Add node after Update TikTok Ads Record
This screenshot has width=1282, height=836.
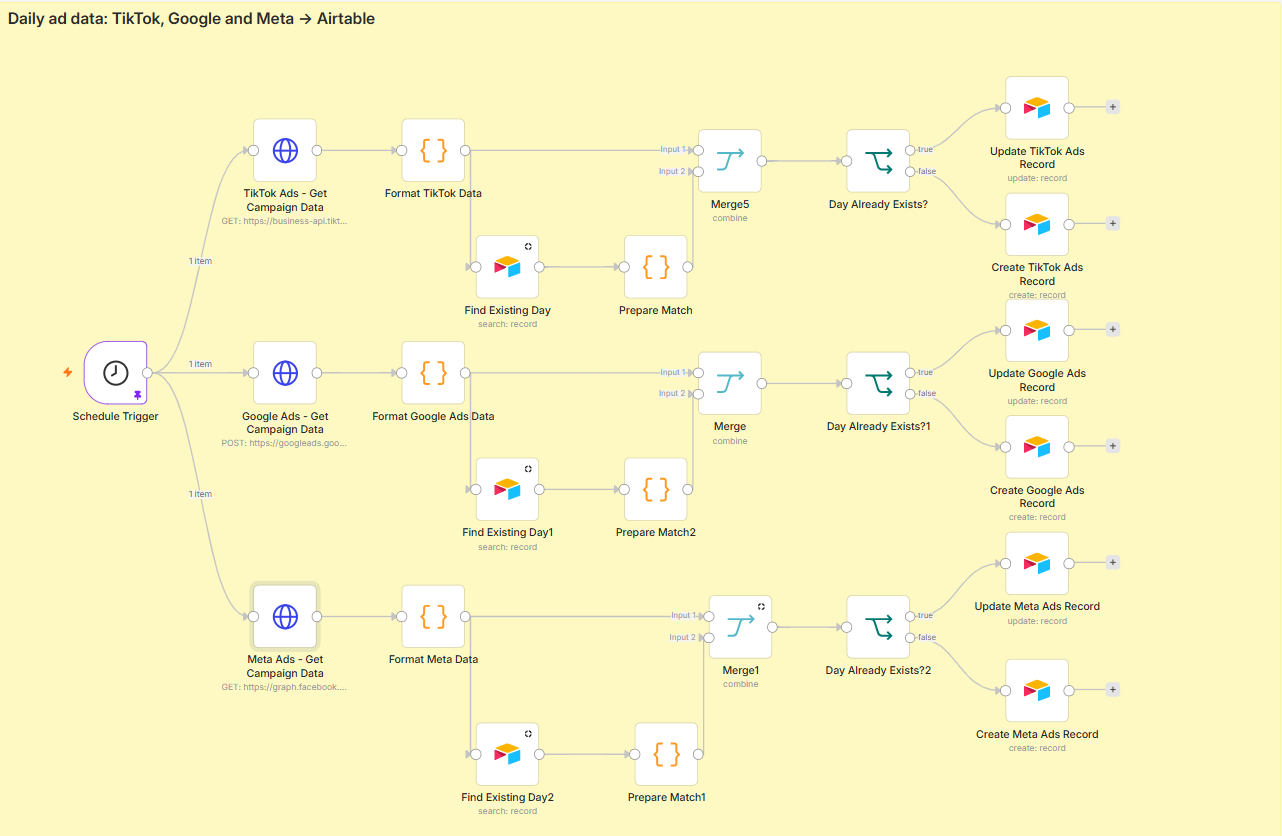1113,107
